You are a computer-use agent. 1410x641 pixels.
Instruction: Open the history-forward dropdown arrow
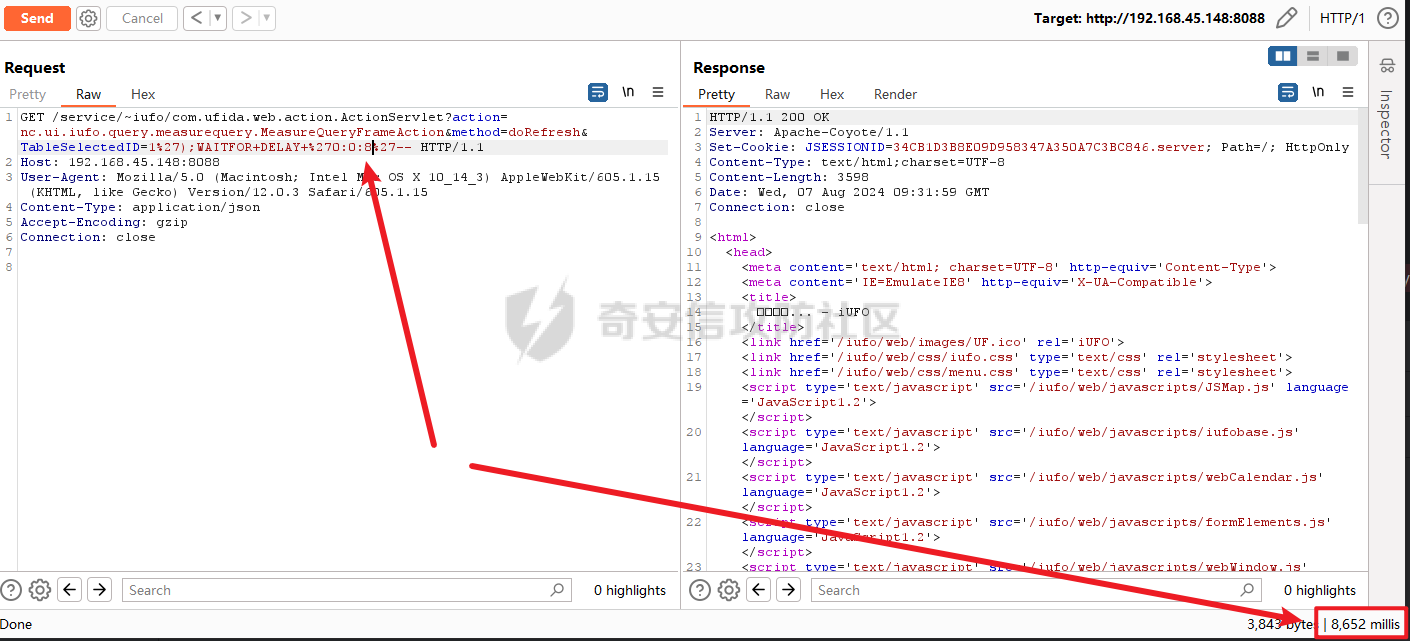pyautogui.click(x=266, y=18)
